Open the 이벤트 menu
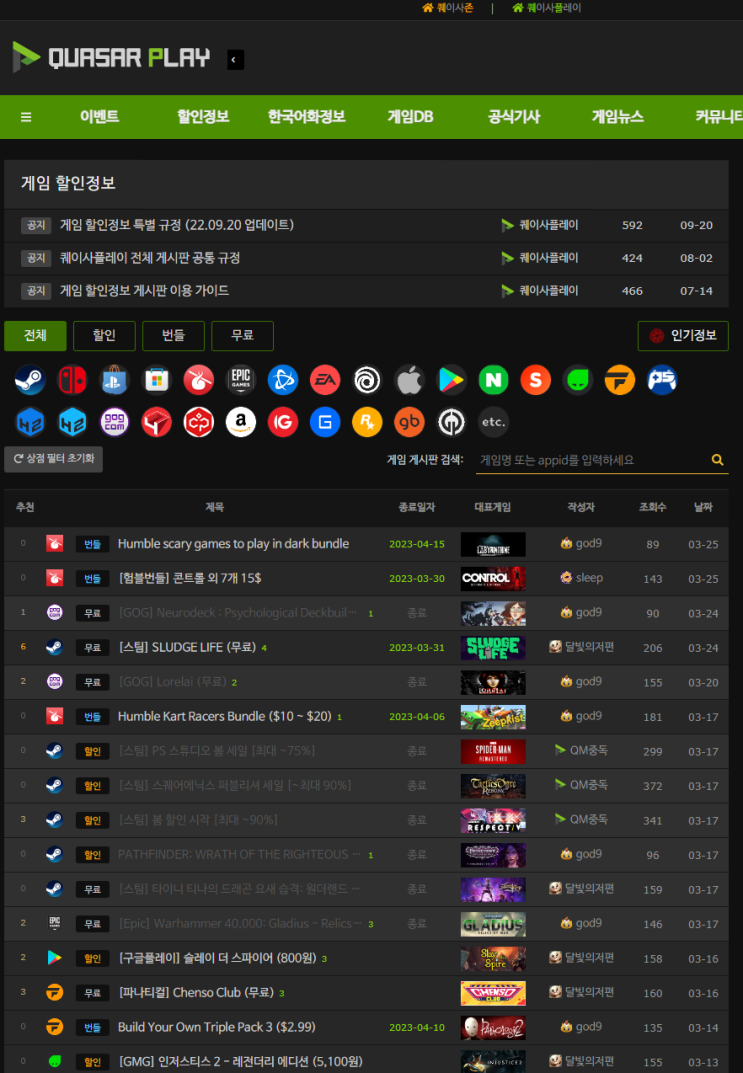 (99, 116)
